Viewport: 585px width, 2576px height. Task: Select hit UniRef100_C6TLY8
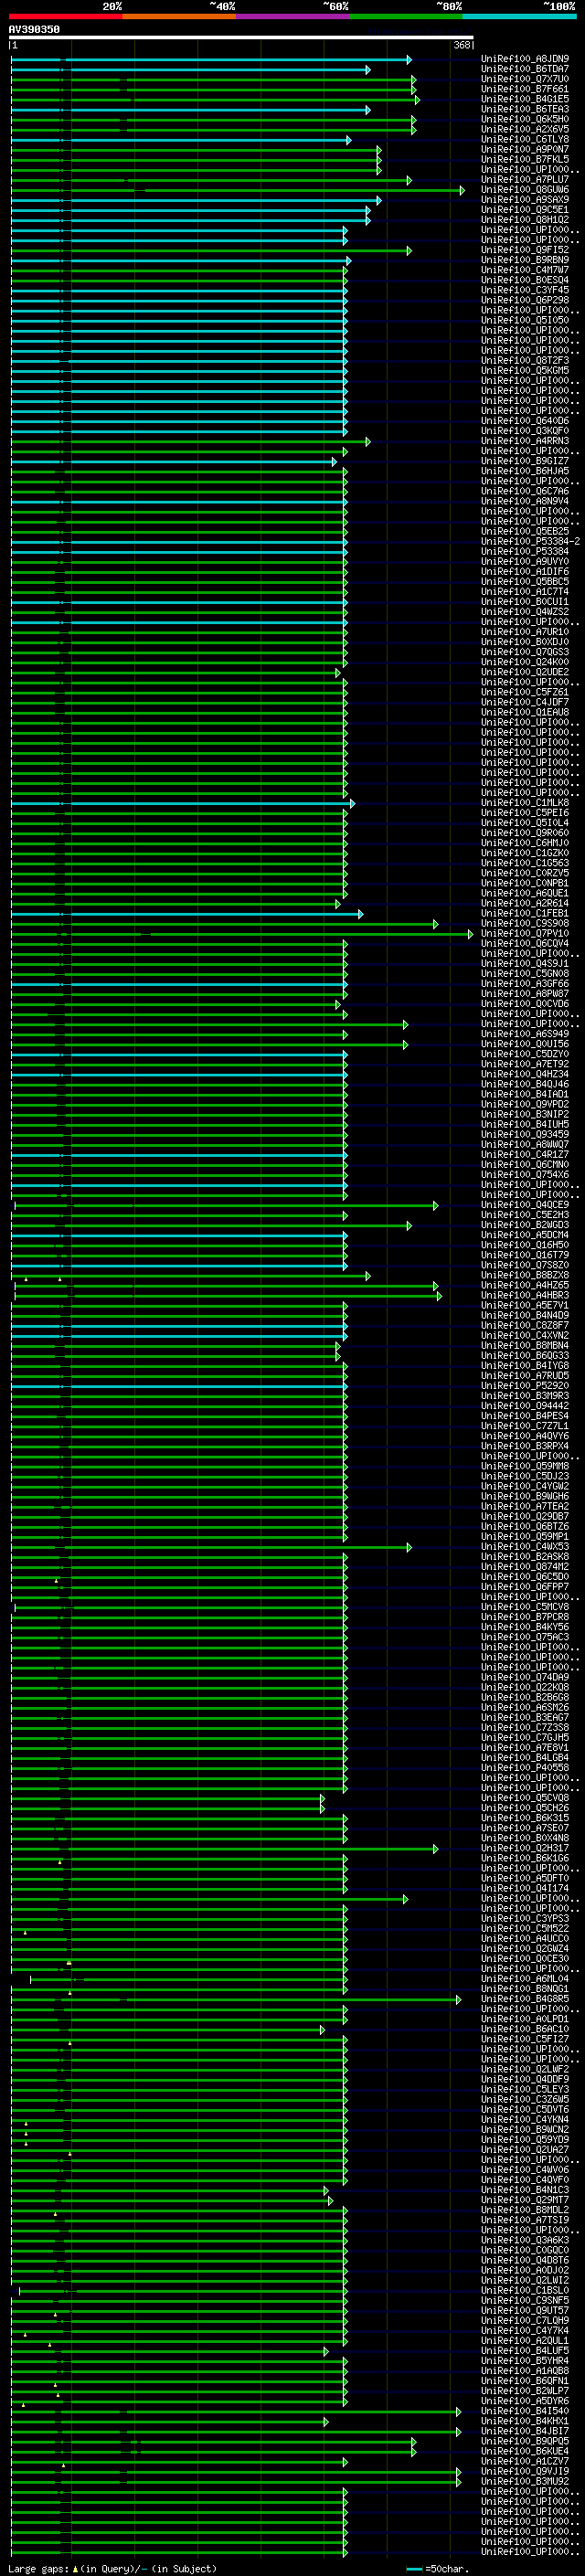click(525, 139)
